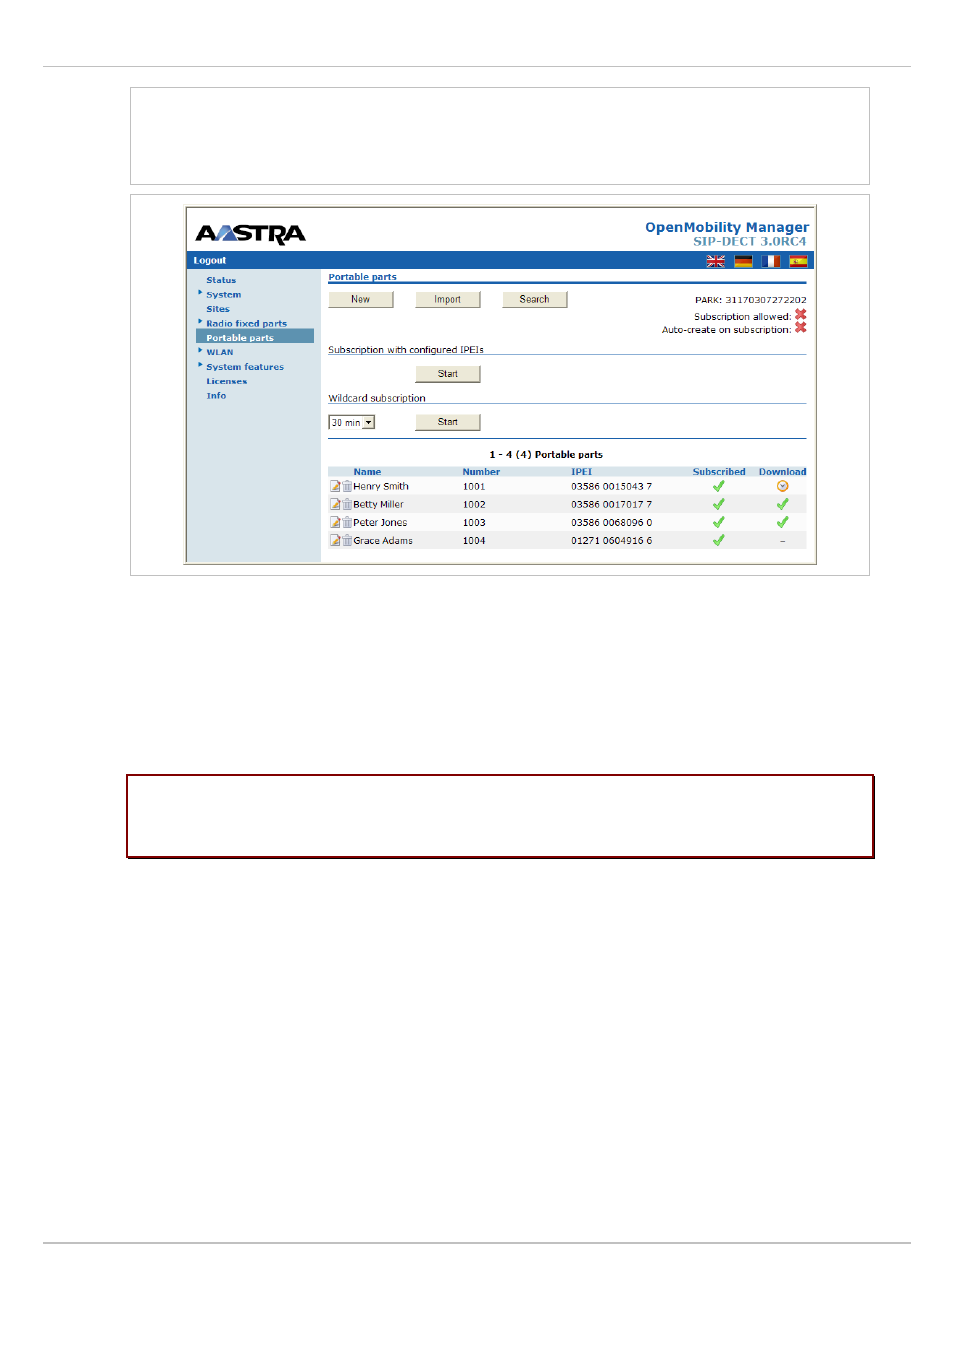Open the edit icon for Grace Adams
The height and width of the screenshot is (1350, 955).
click(335, 541)
